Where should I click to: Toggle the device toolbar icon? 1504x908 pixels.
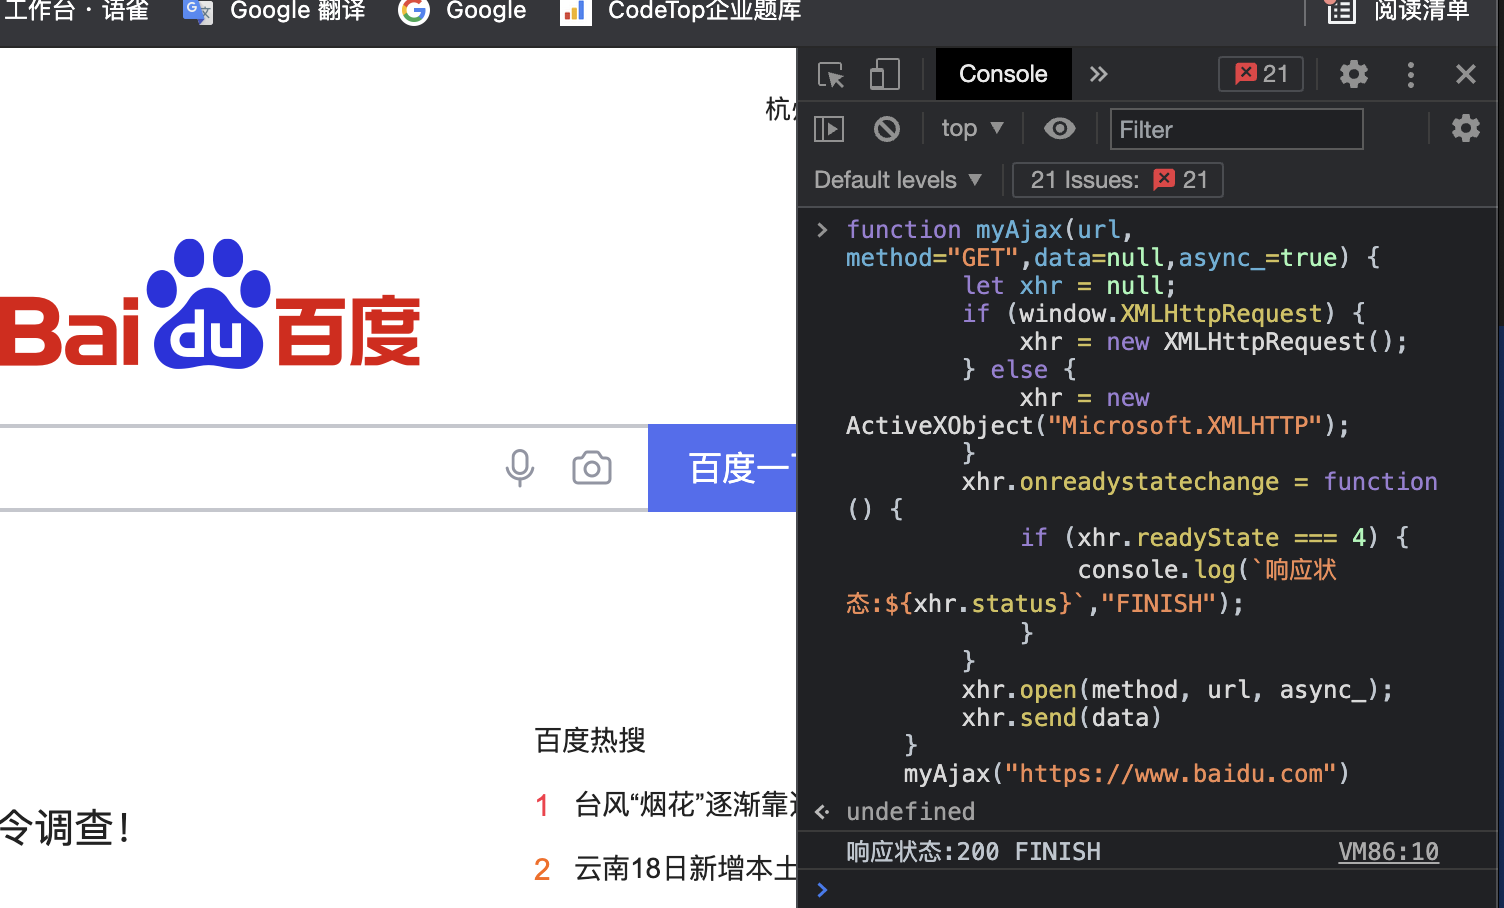pos(884,74)
